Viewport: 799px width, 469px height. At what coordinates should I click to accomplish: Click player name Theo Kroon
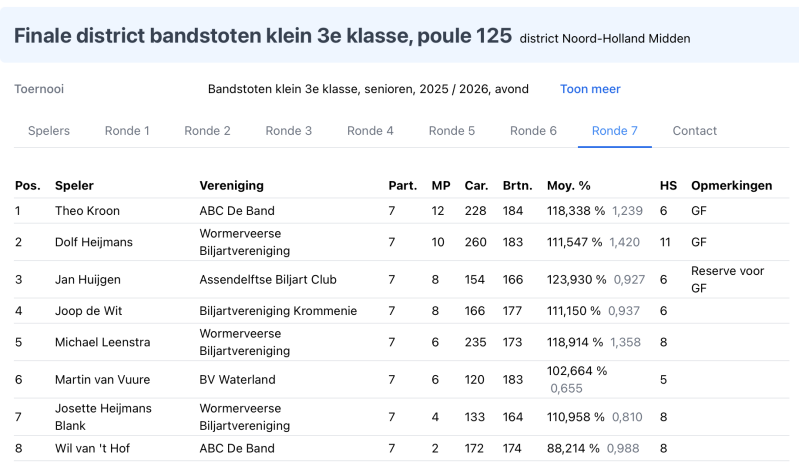coord(87,211)
